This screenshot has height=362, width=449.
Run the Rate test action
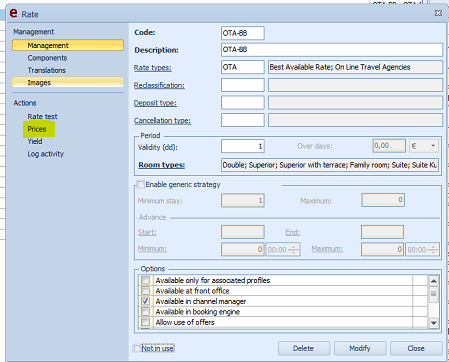(42, 117)
